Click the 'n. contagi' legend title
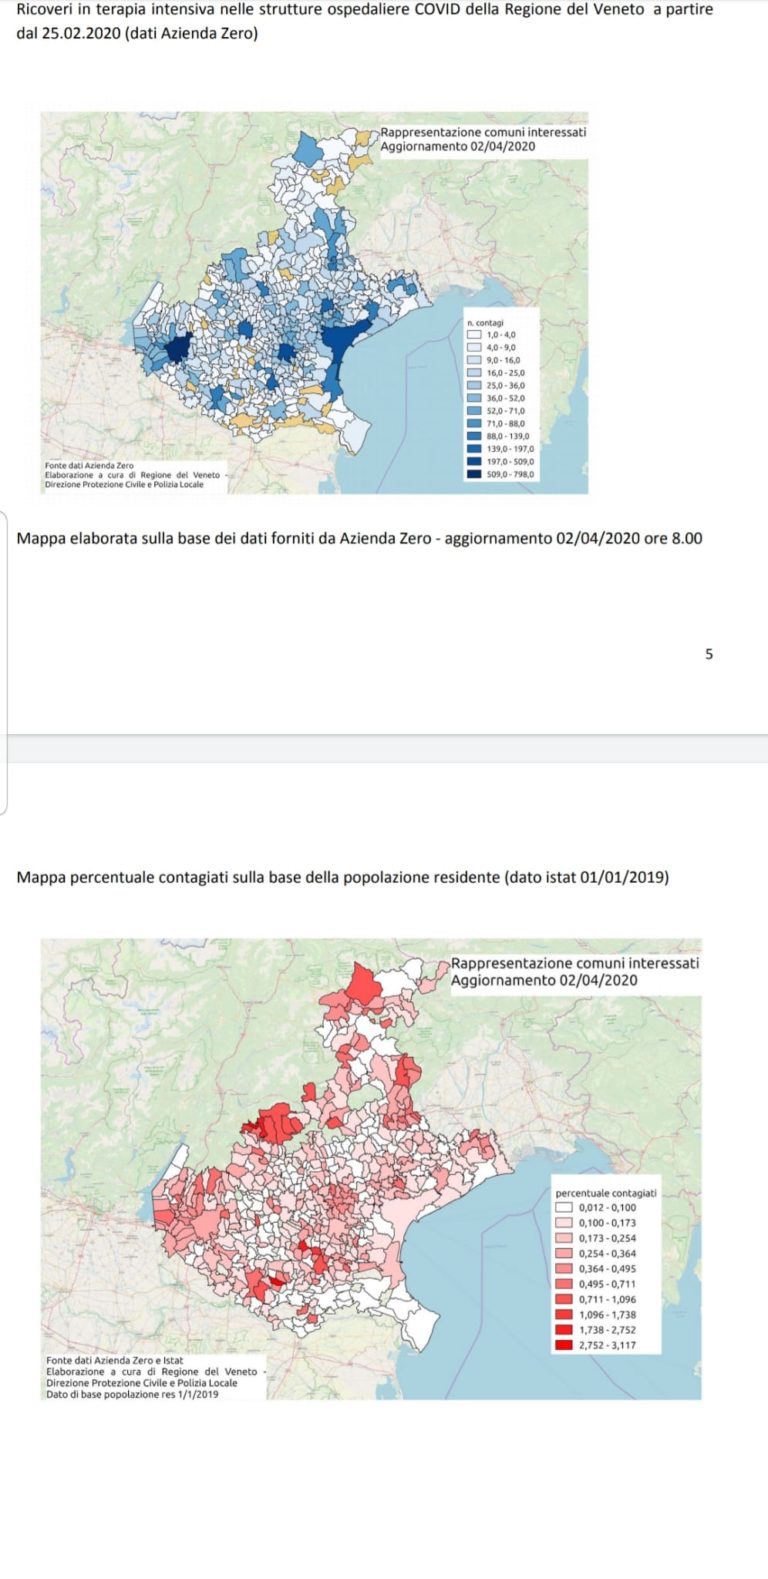The height and width of the screenshot is (1579, 768). tap(486, 322)
